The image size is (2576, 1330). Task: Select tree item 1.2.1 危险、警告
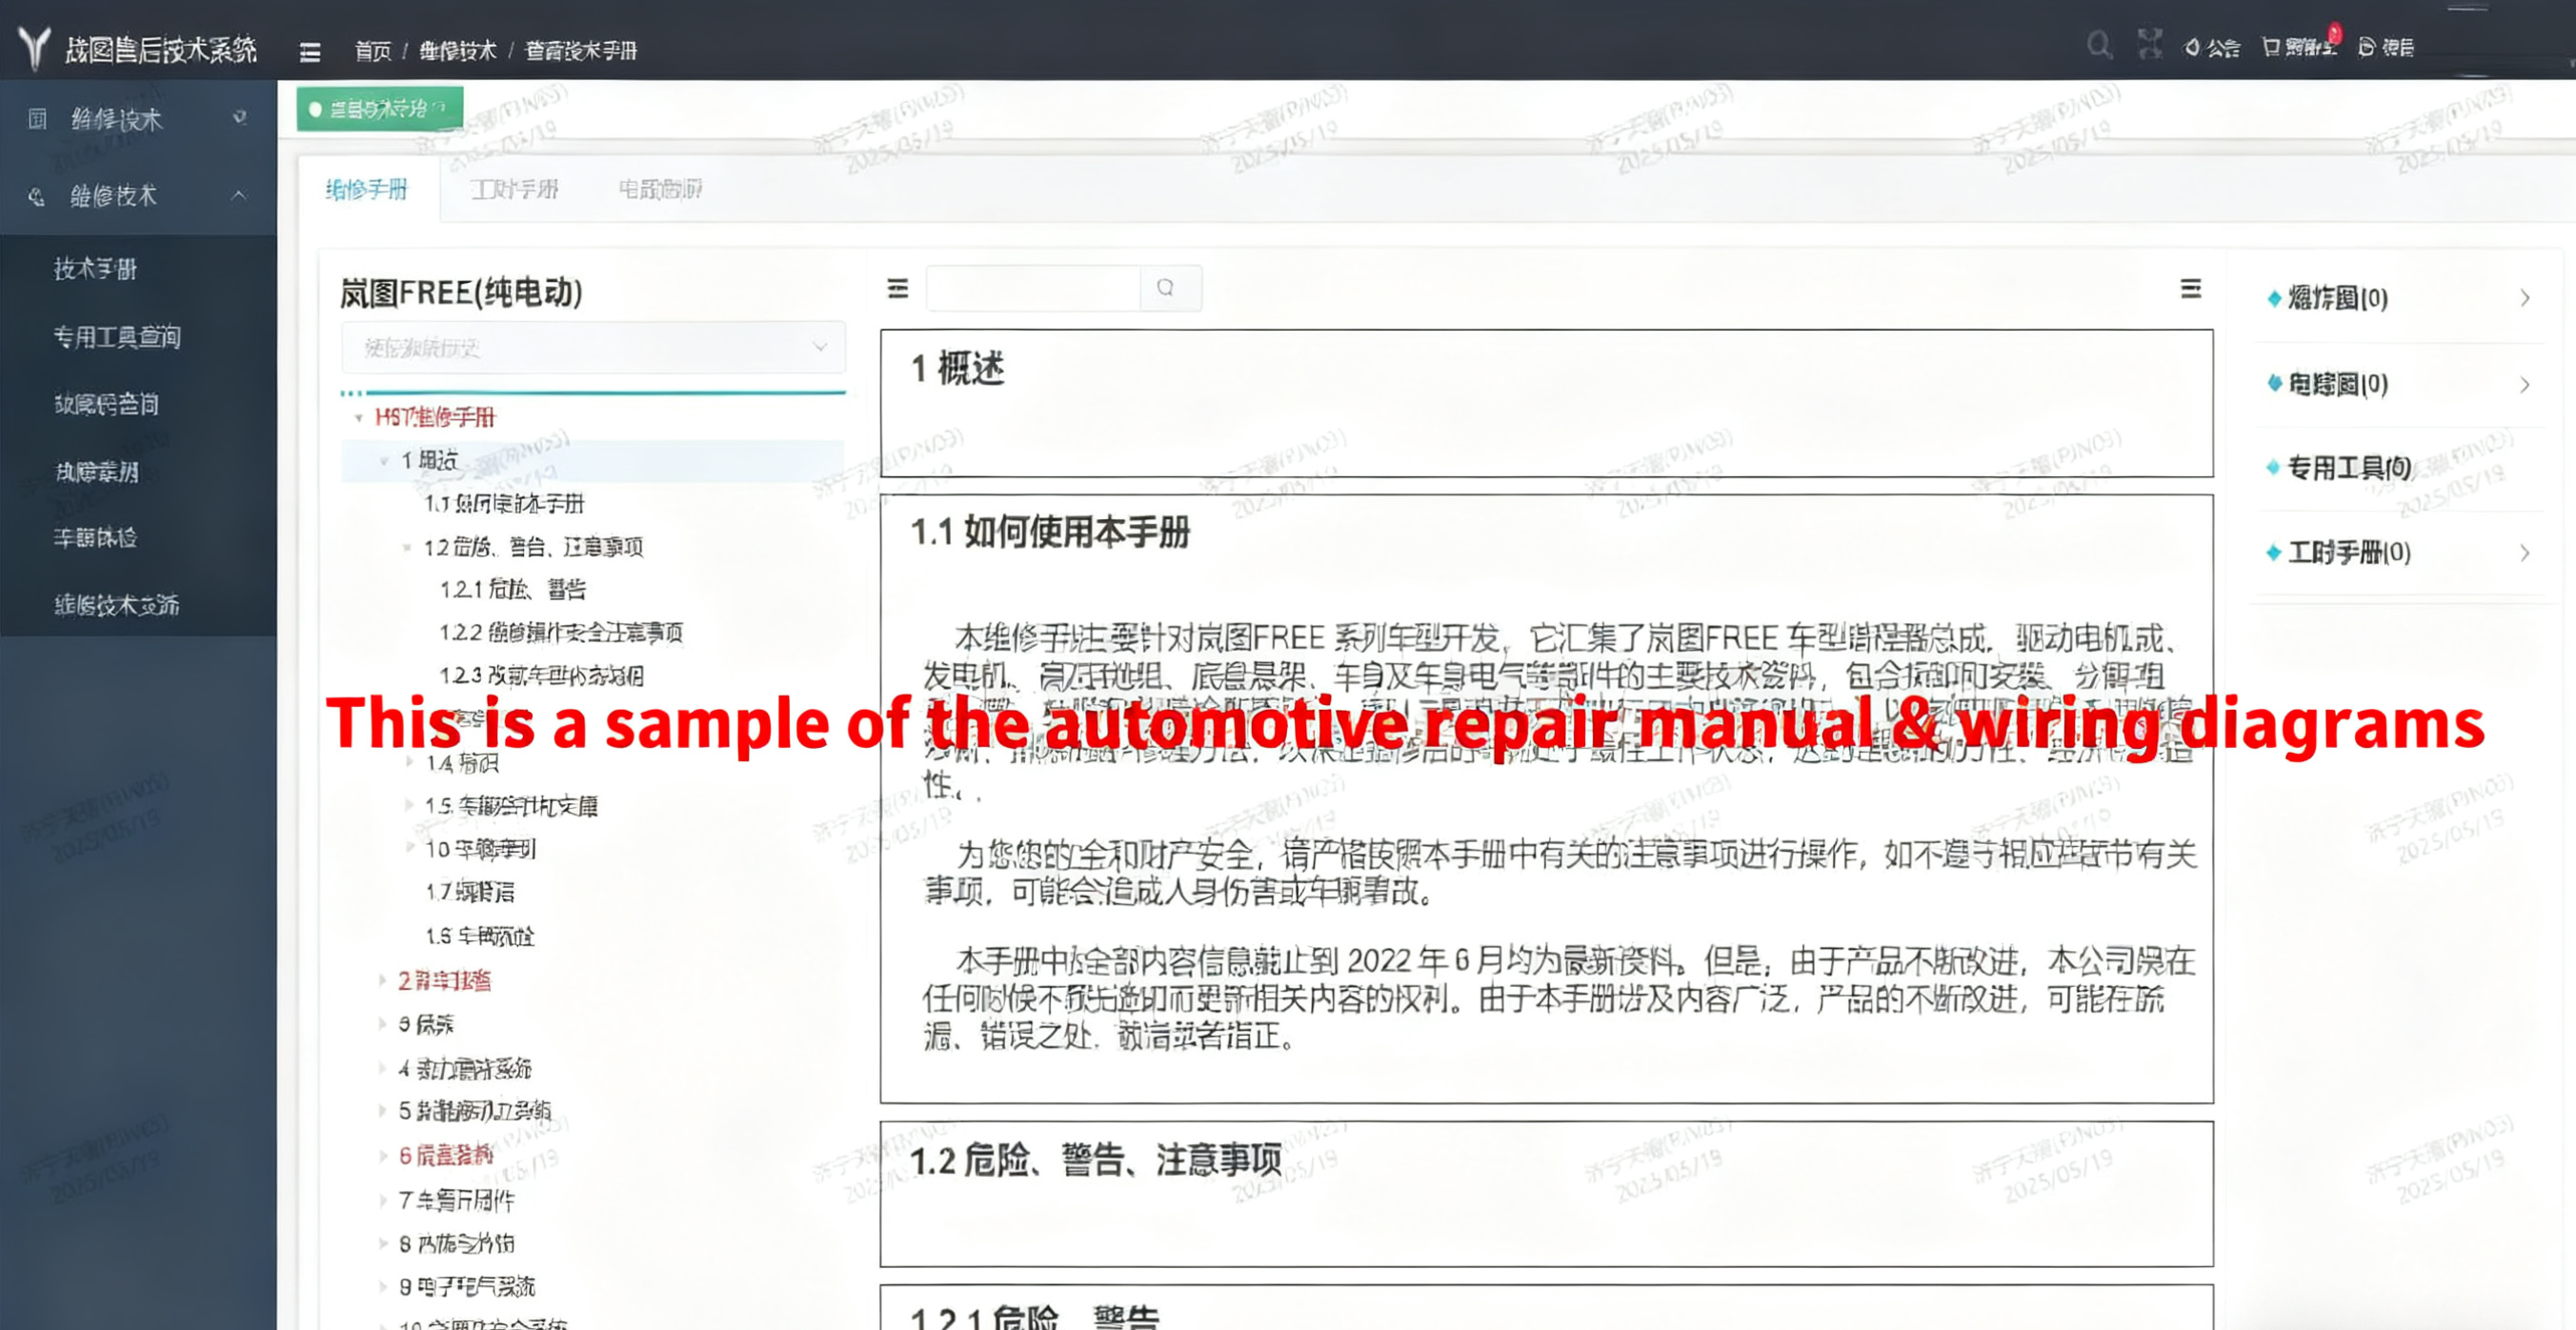coord(513,589)
